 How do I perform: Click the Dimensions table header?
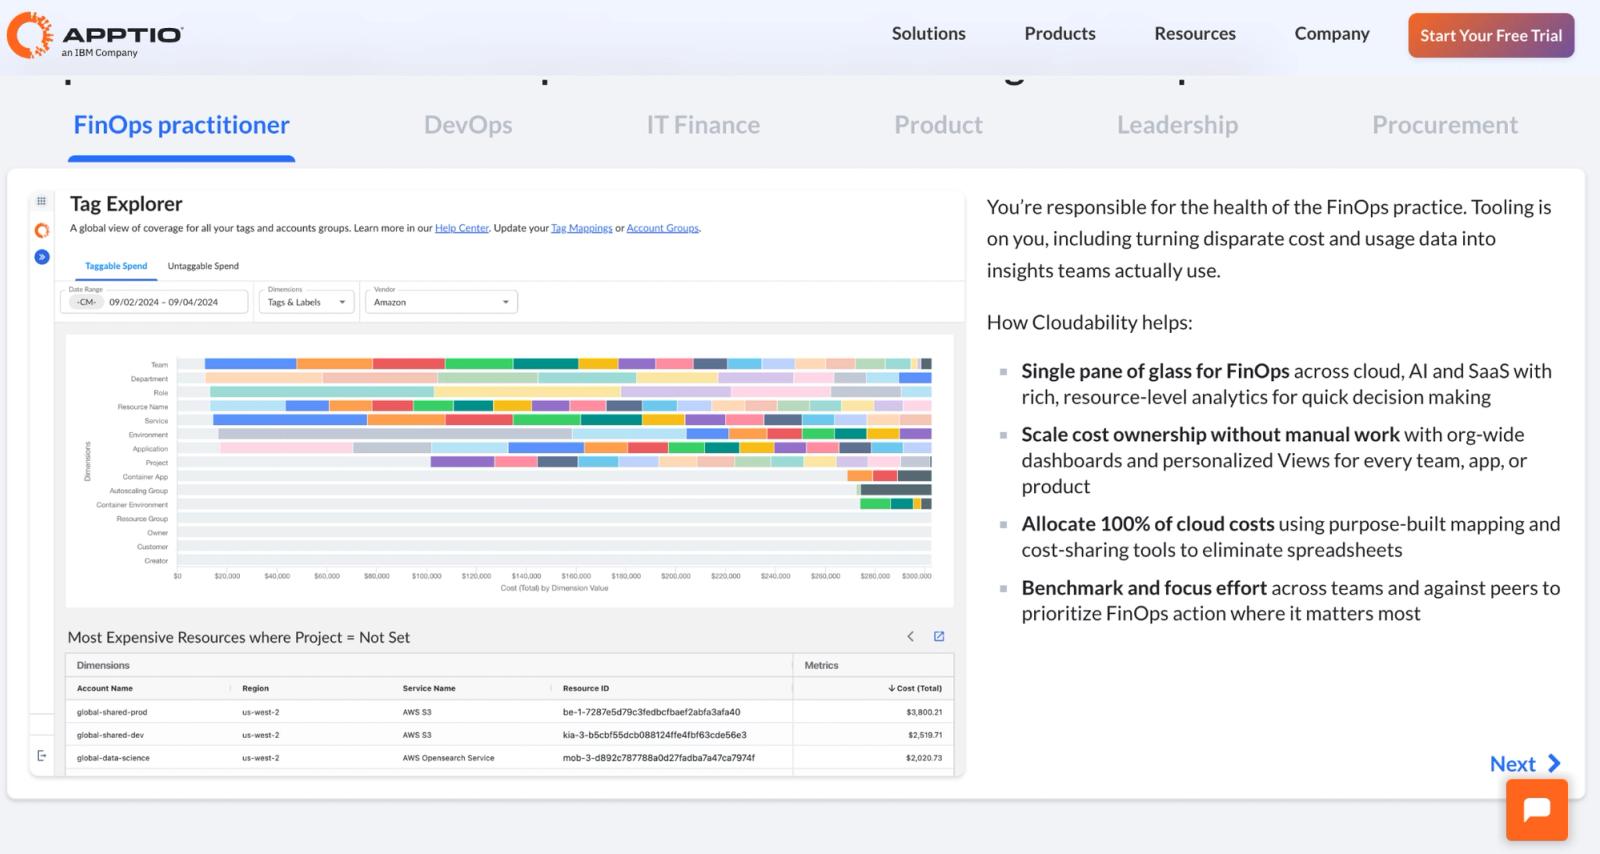pos(103,665)
